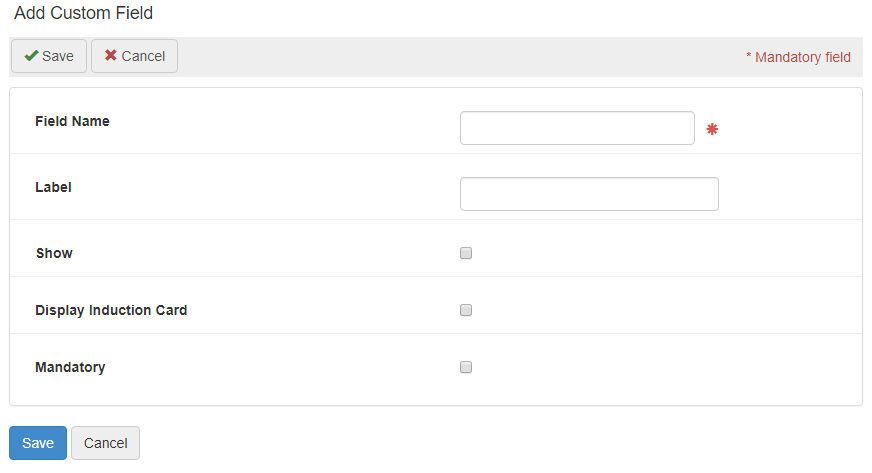Screen dimensions: 872x473
Task: Click the "Field Name" bold label text
Action: (72, 121)
